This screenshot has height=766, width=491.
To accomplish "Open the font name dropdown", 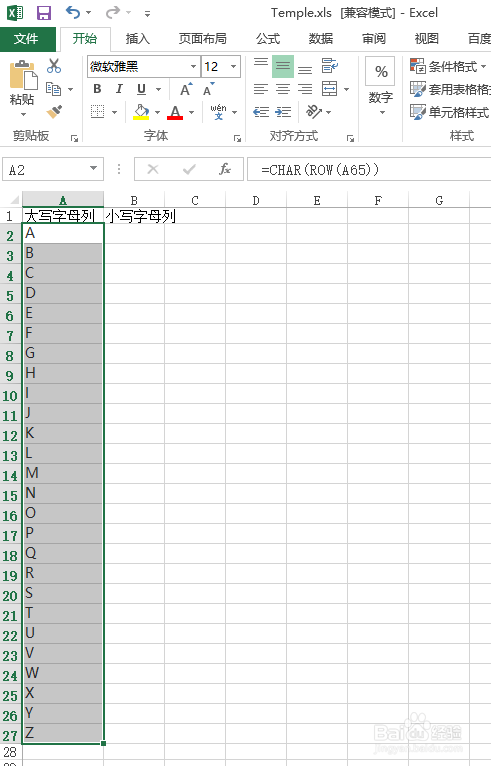I will [x=193, y=66].
